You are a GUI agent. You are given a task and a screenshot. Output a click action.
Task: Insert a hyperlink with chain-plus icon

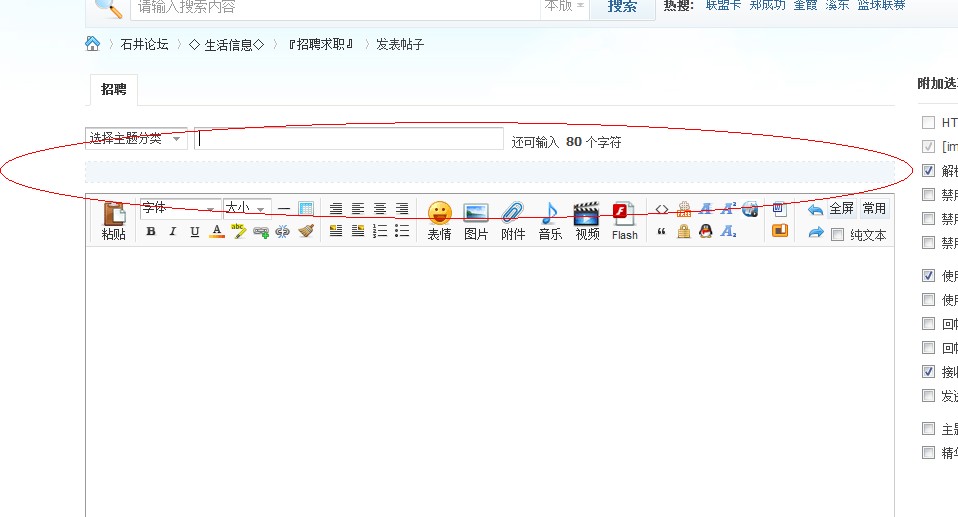261,232
